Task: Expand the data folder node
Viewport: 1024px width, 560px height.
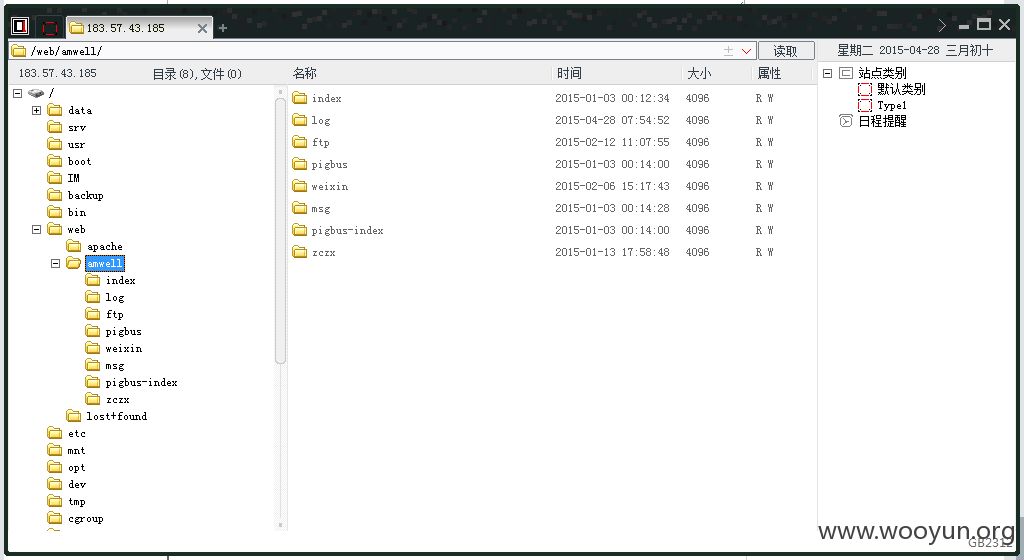Action: pyautogui.click(x=37, y=110)
